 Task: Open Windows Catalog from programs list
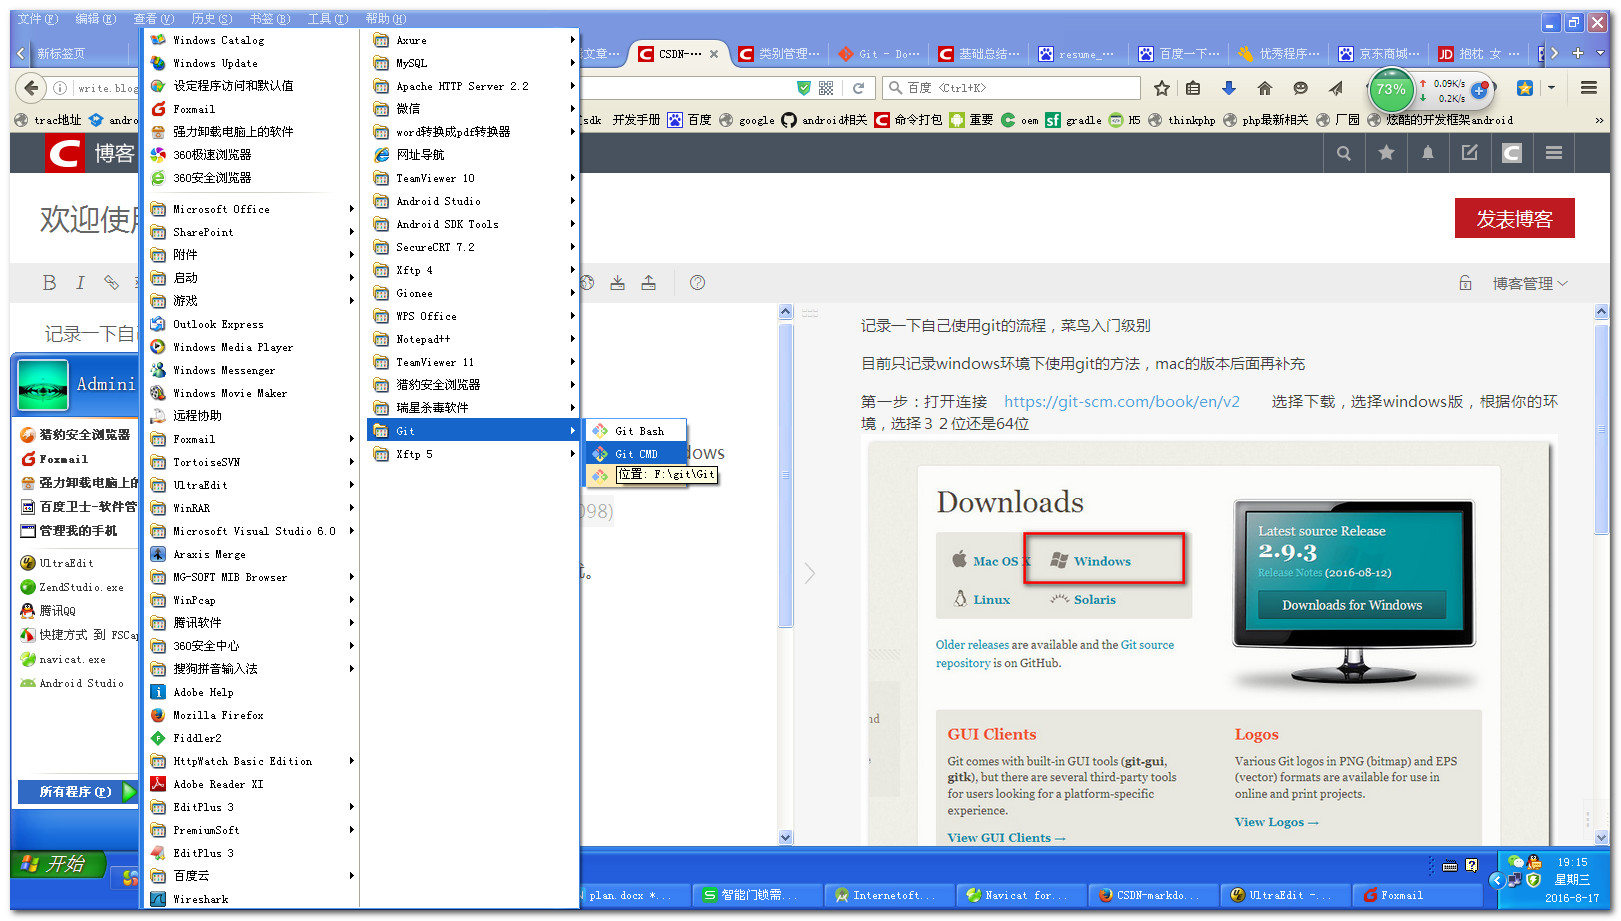coord(252,40)
